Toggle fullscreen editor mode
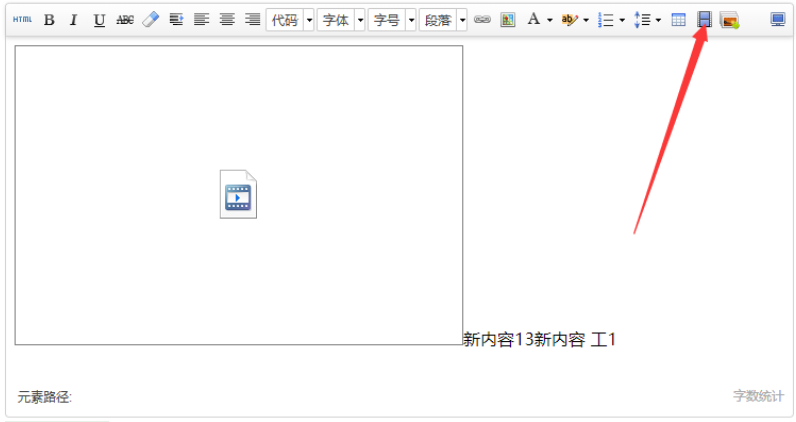Screen dimensions: 796x422 coord(778,20)
